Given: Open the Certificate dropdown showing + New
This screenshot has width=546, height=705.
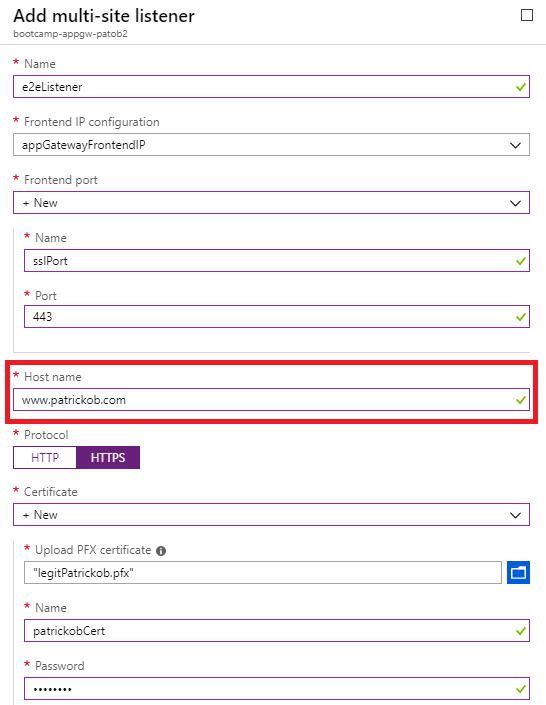Looking at the screenshot, I should coord(271,515).
